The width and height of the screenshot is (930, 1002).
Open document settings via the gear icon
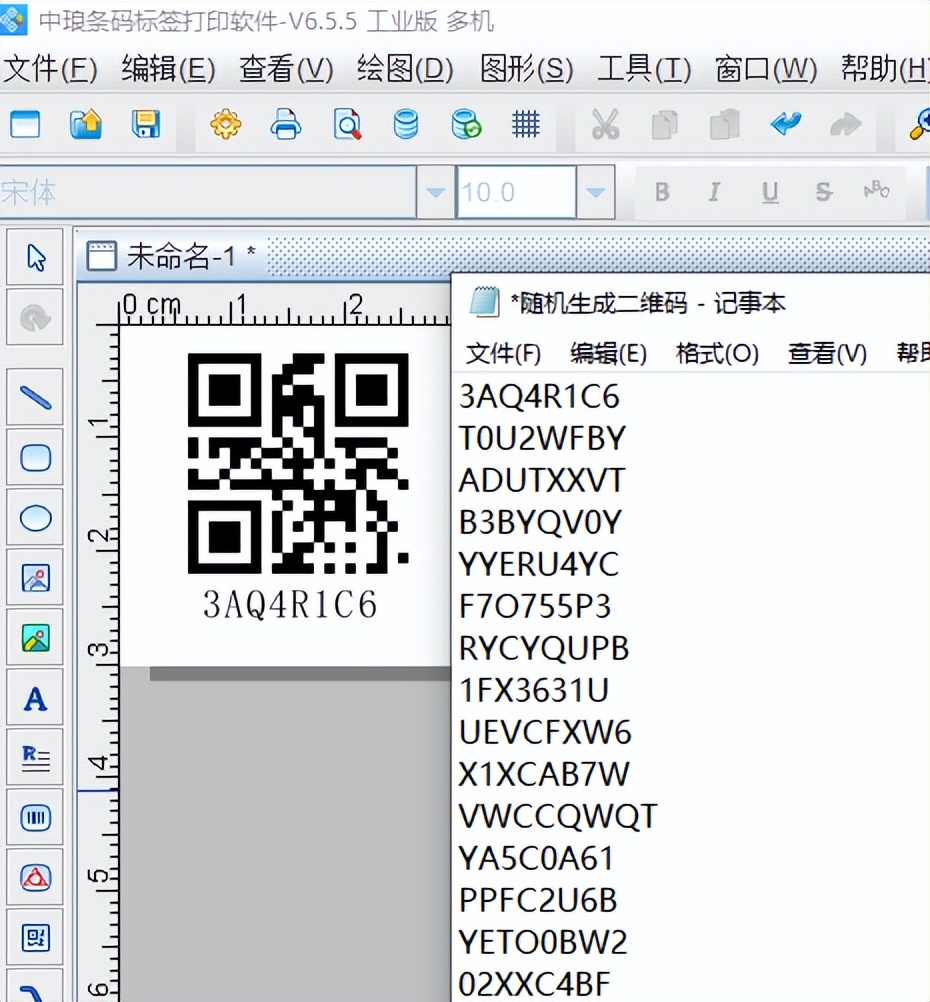tap(226, 124)
